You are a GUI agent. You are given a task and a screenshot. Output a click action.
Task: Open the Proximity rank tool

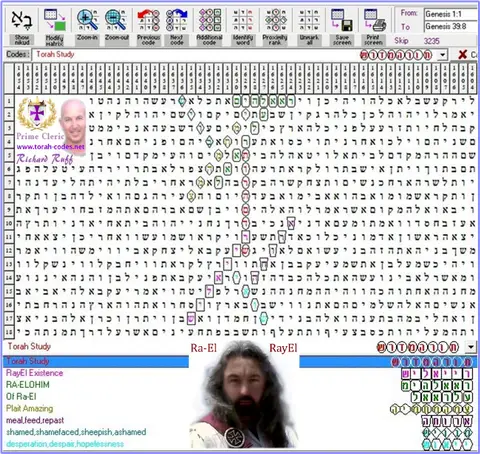tap(275, 20)
